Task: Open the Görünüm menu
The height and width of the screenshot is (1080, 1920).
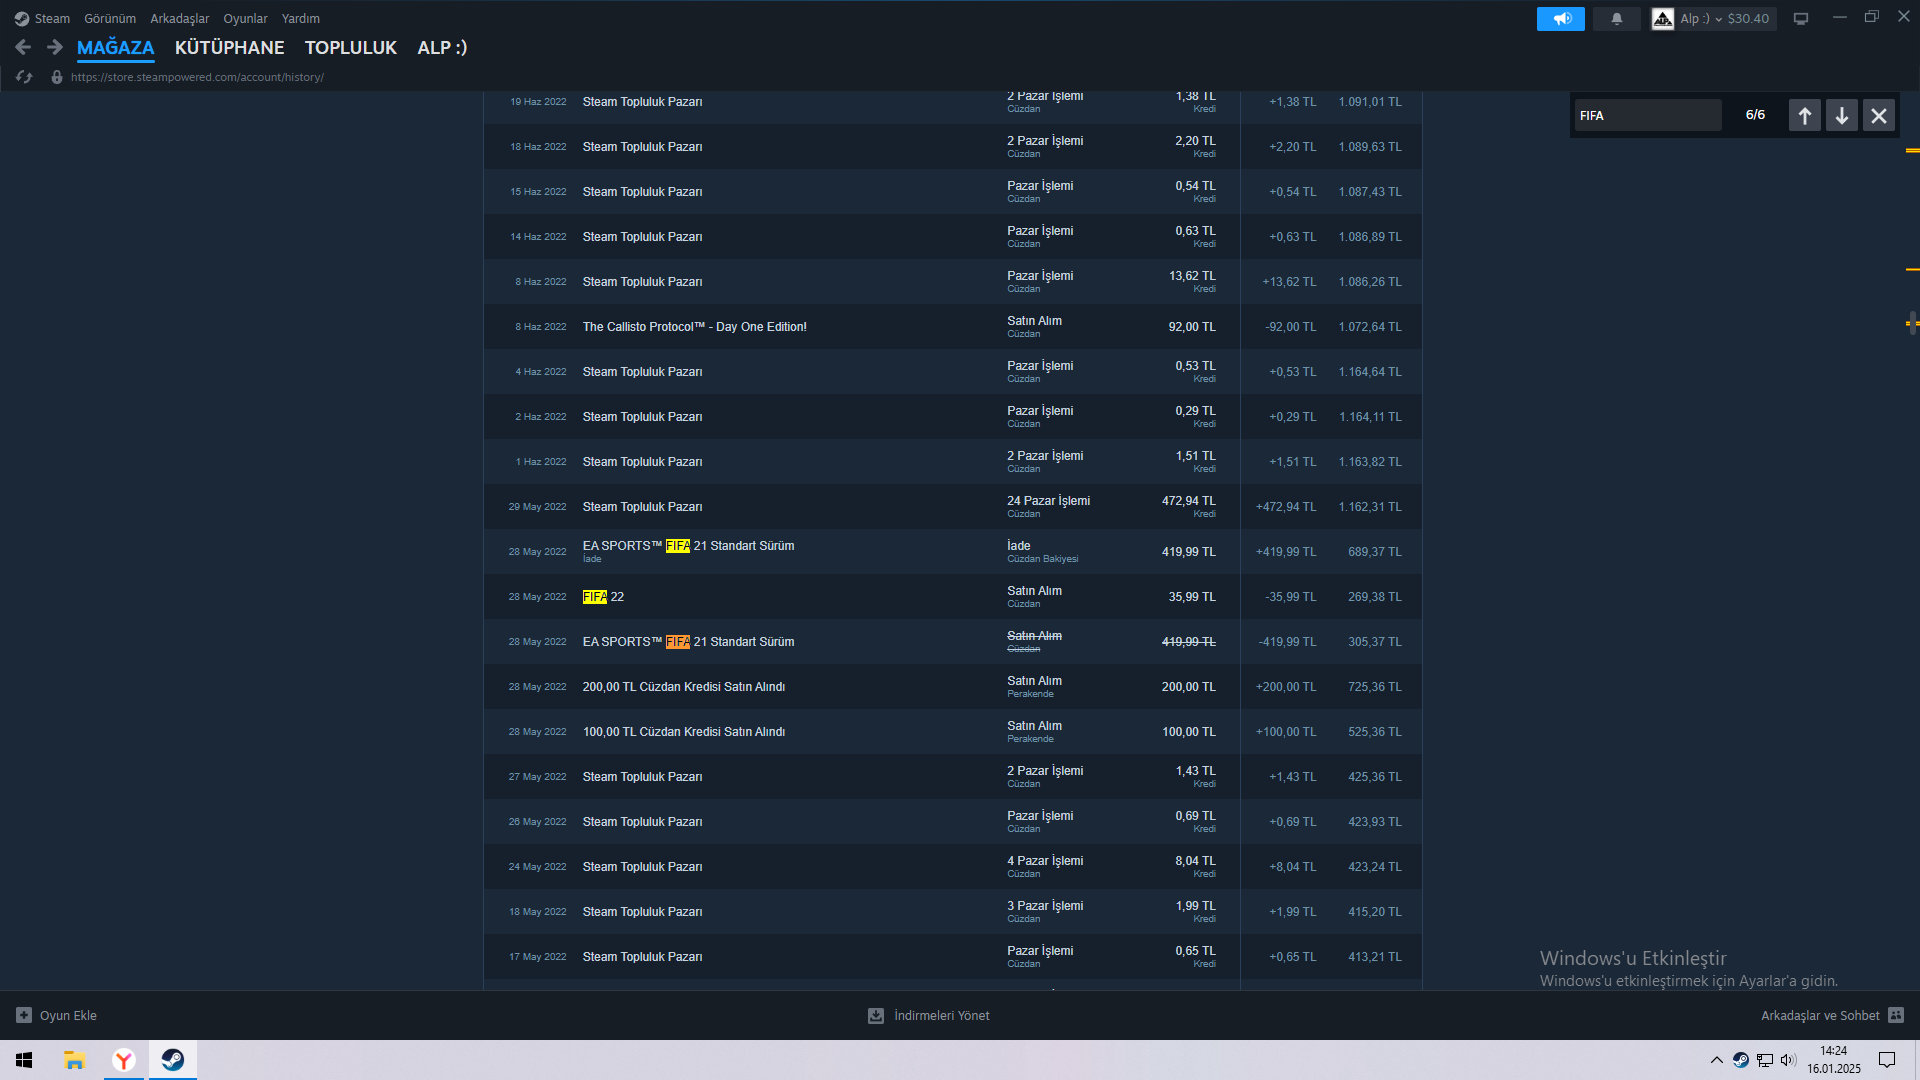Action: pos(109,18)
